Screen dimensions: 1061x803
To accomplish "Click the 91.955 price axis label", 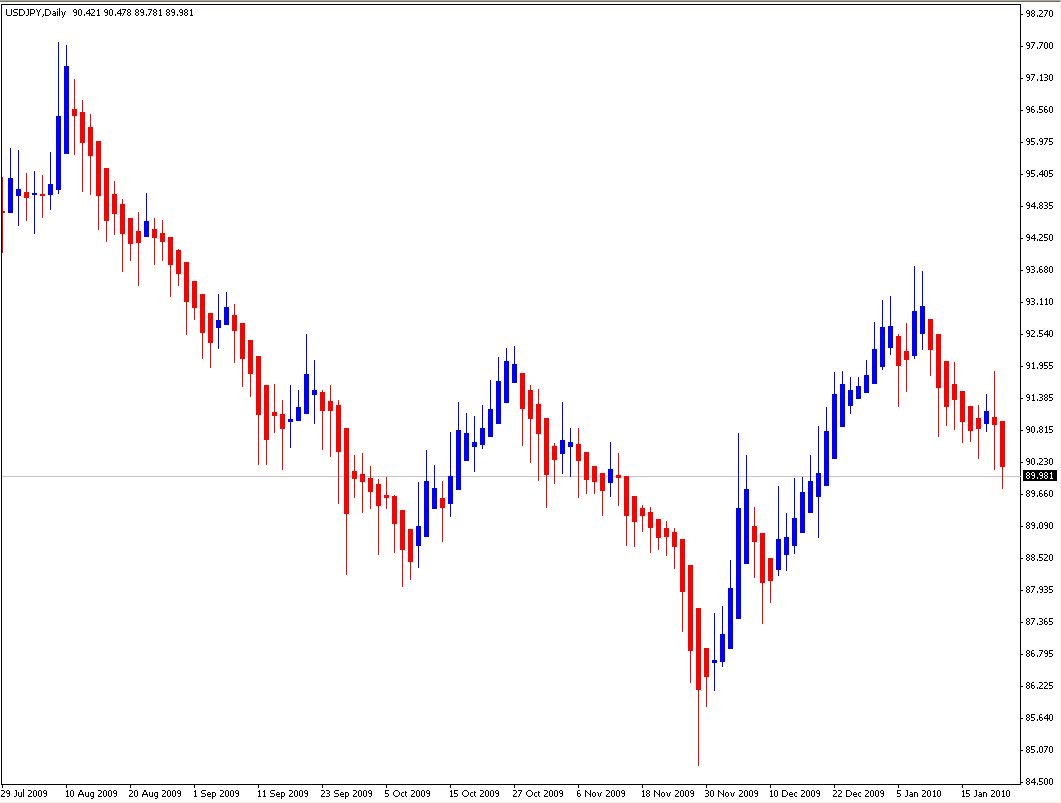I will point(1039,365).
